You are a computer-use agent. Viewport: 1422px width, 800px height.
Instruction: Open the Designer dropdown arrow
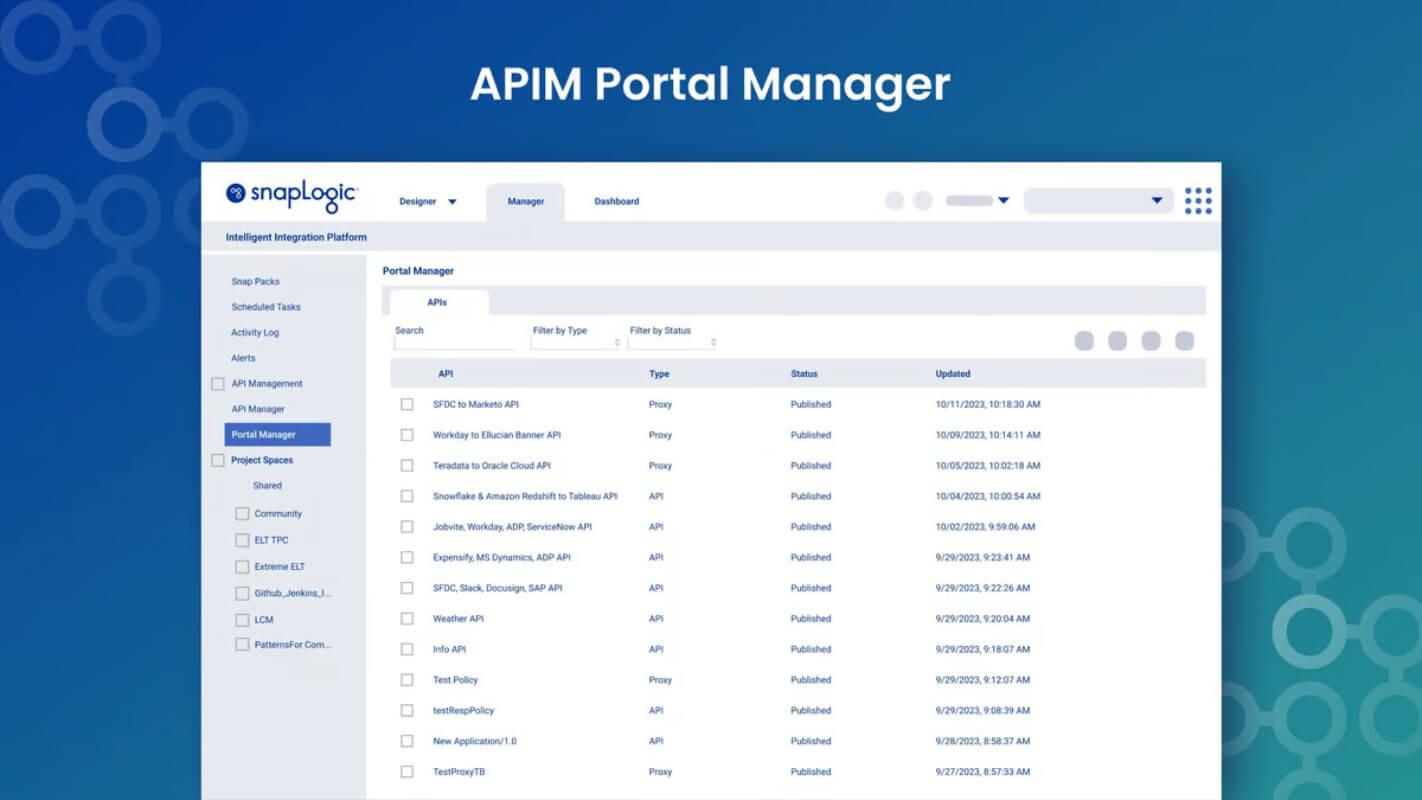pyautogui.click(x=452, y=202)
